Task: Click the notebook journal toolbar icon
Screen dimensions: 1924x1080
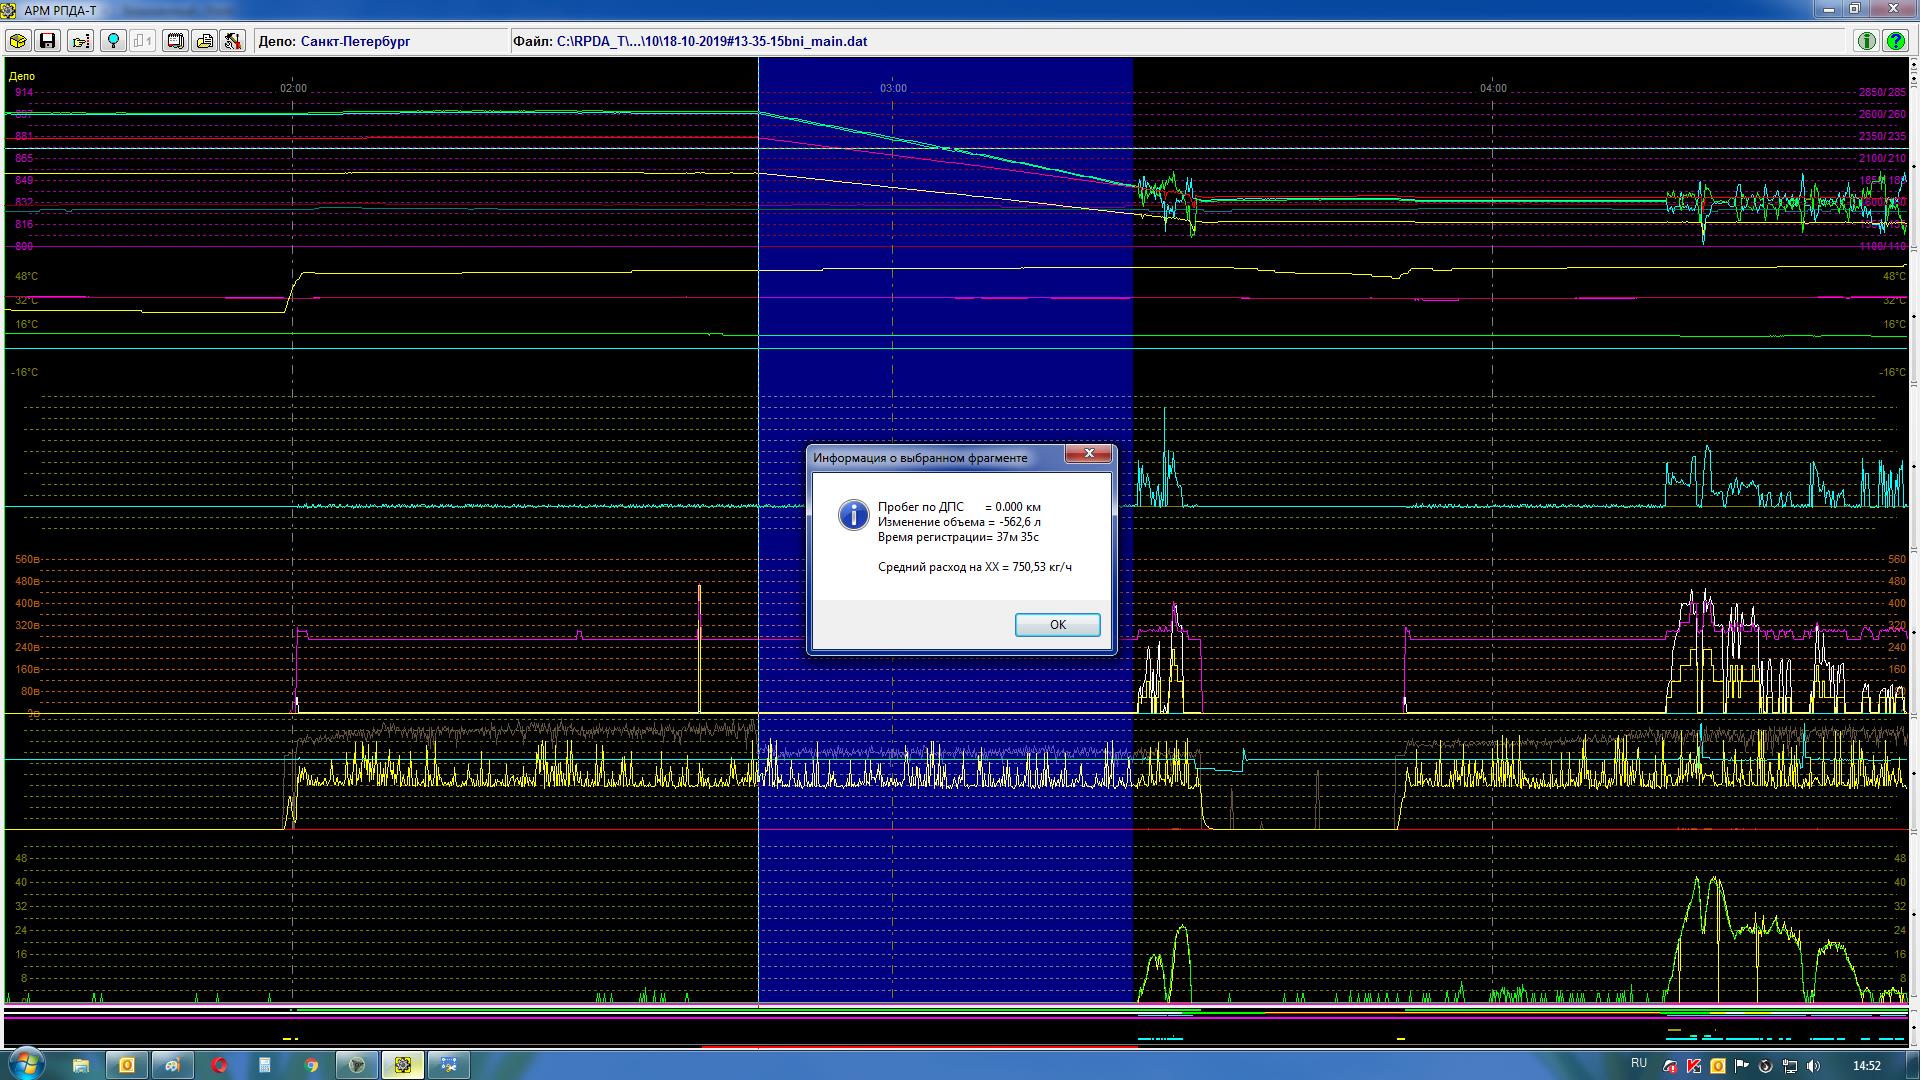Action: (x=176, y=41)
